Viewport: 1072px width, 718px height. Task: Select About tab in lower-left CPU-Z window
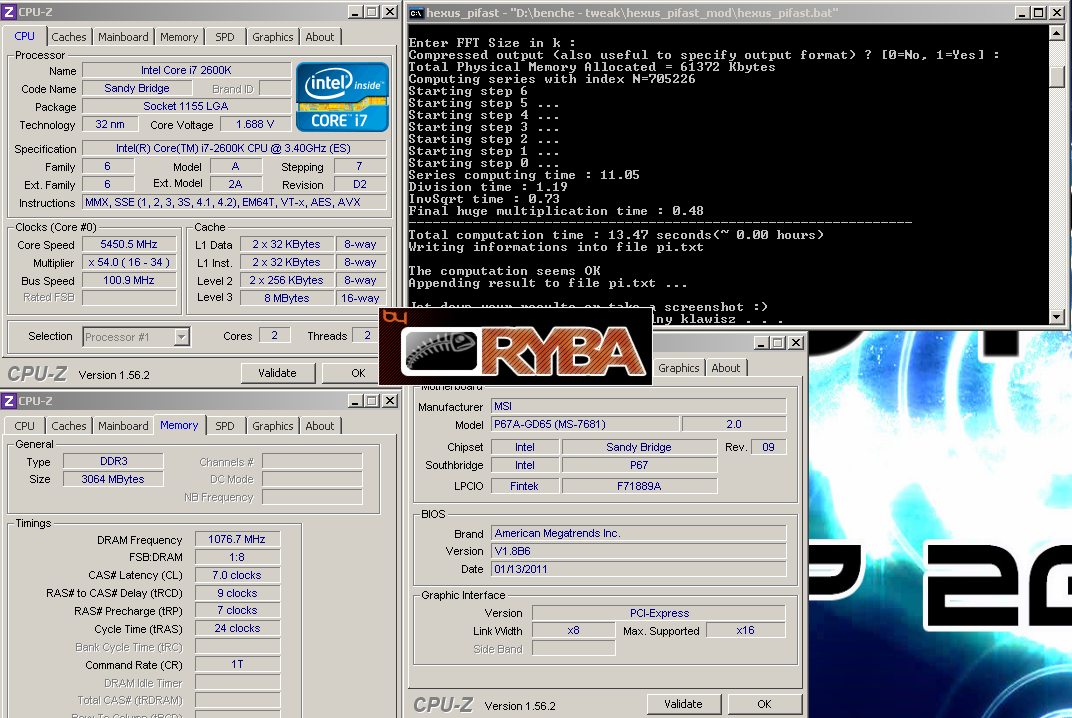point(319,425)
